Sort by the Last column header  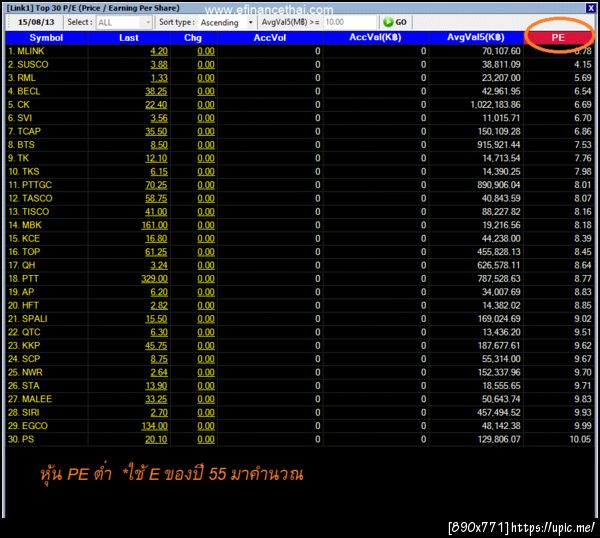tap(129, 38)
